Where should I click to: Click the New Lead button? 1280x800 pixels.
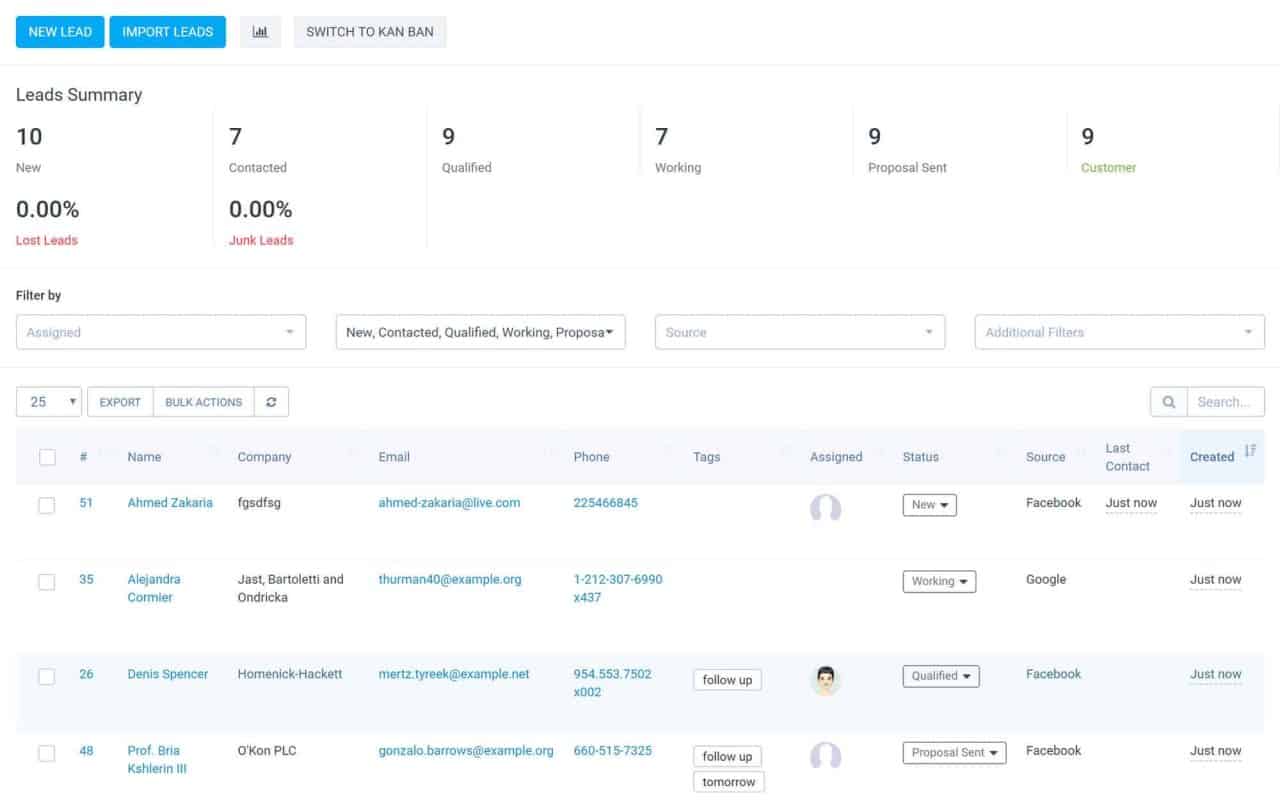pyautogui.click(x=60, y=32)
